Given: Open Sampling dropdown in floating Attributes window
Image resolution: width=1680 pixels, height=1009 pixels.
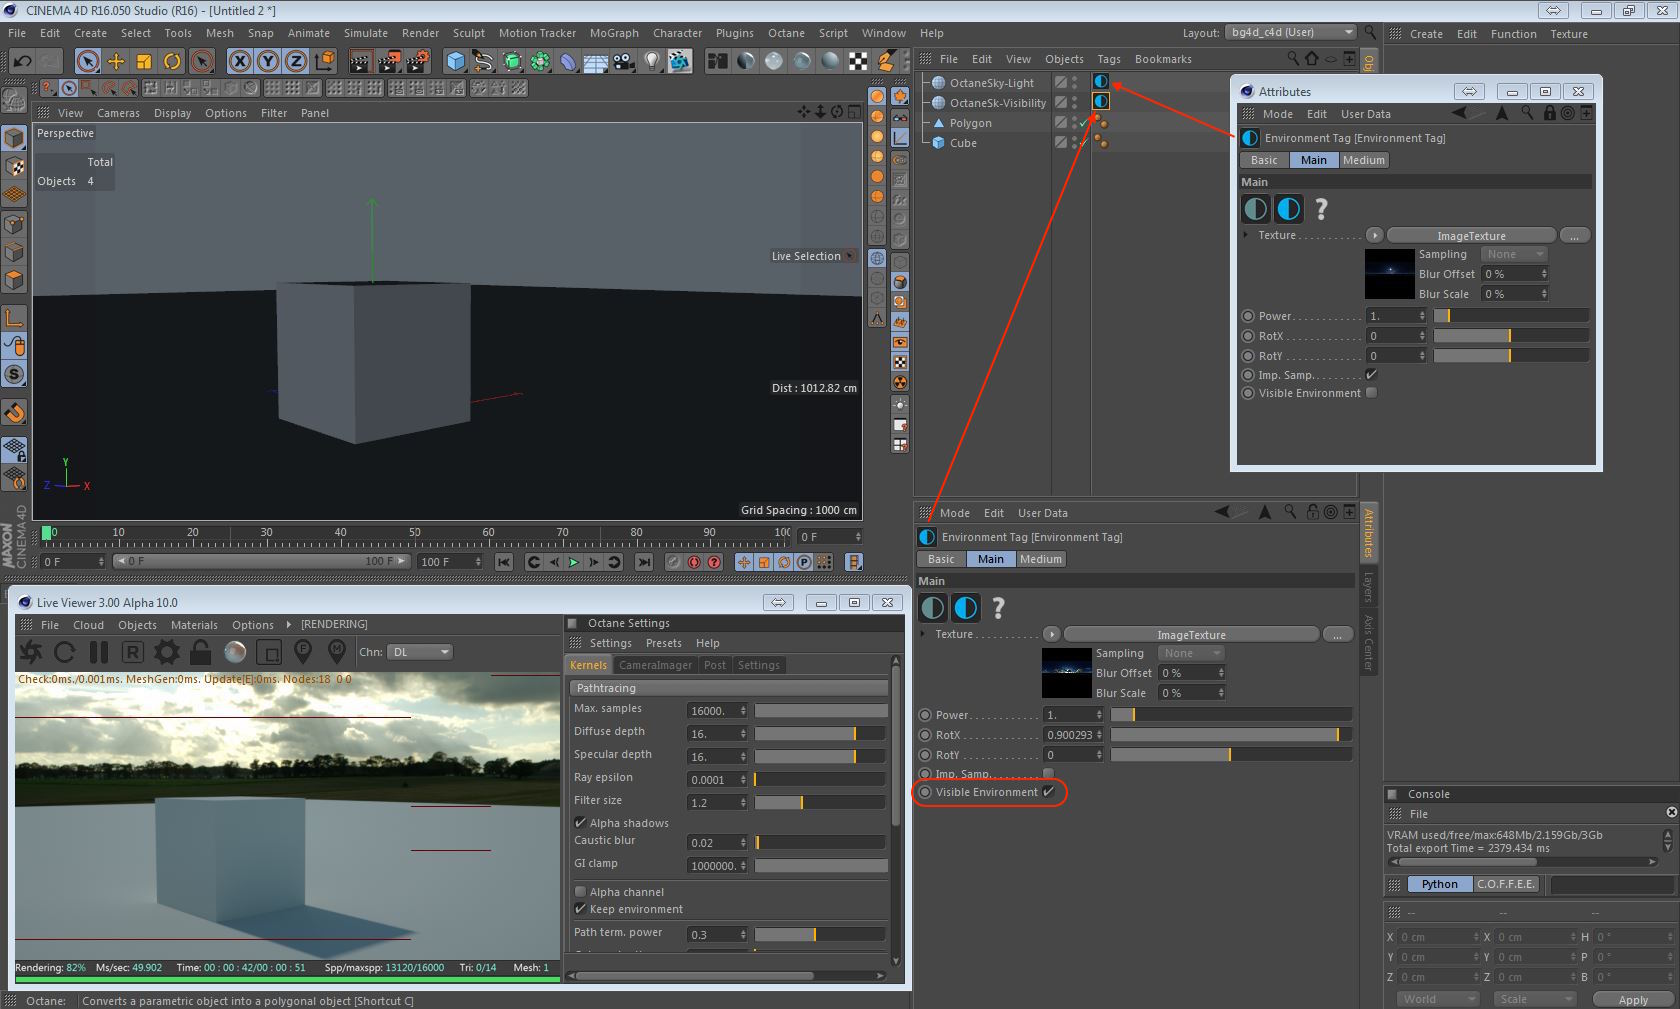Looking at the screenshot, I should point(1514,254).
